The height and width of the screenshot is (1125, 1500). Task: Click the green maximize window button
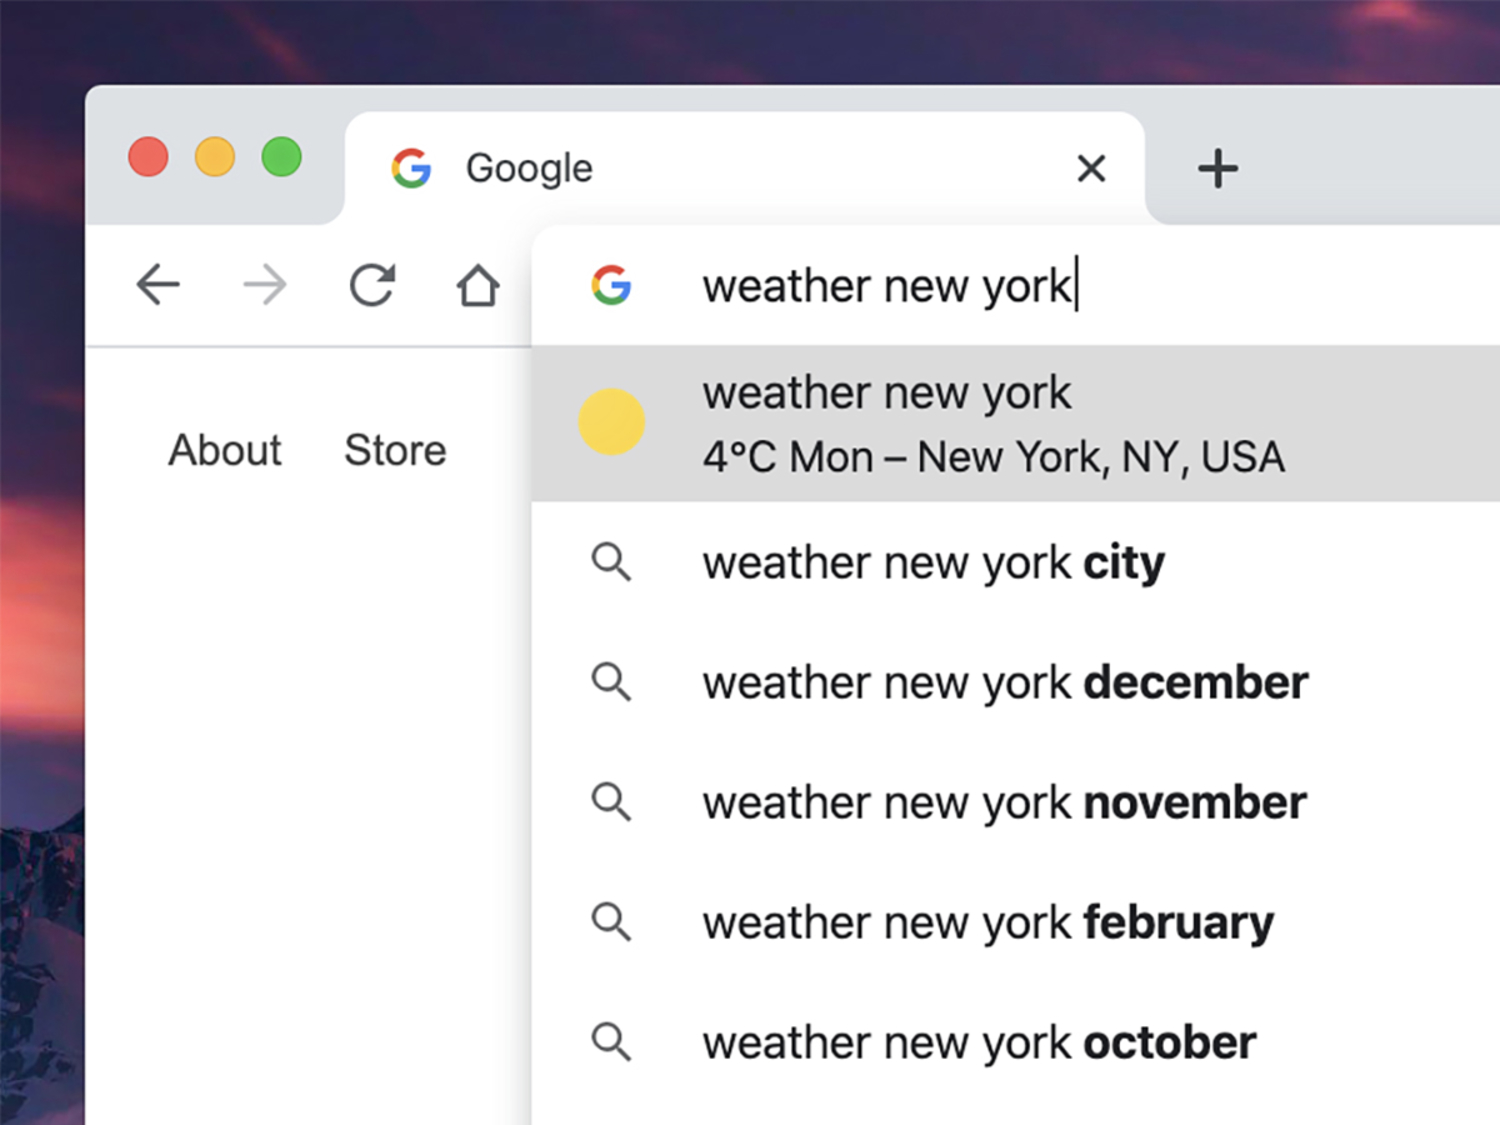[282, 157]
